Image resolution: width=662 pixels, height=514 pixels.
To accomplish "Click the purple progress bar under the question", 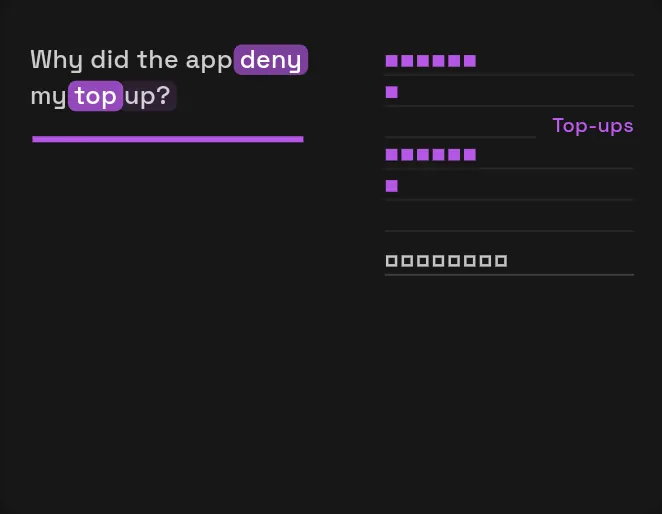I will [168, 139].
